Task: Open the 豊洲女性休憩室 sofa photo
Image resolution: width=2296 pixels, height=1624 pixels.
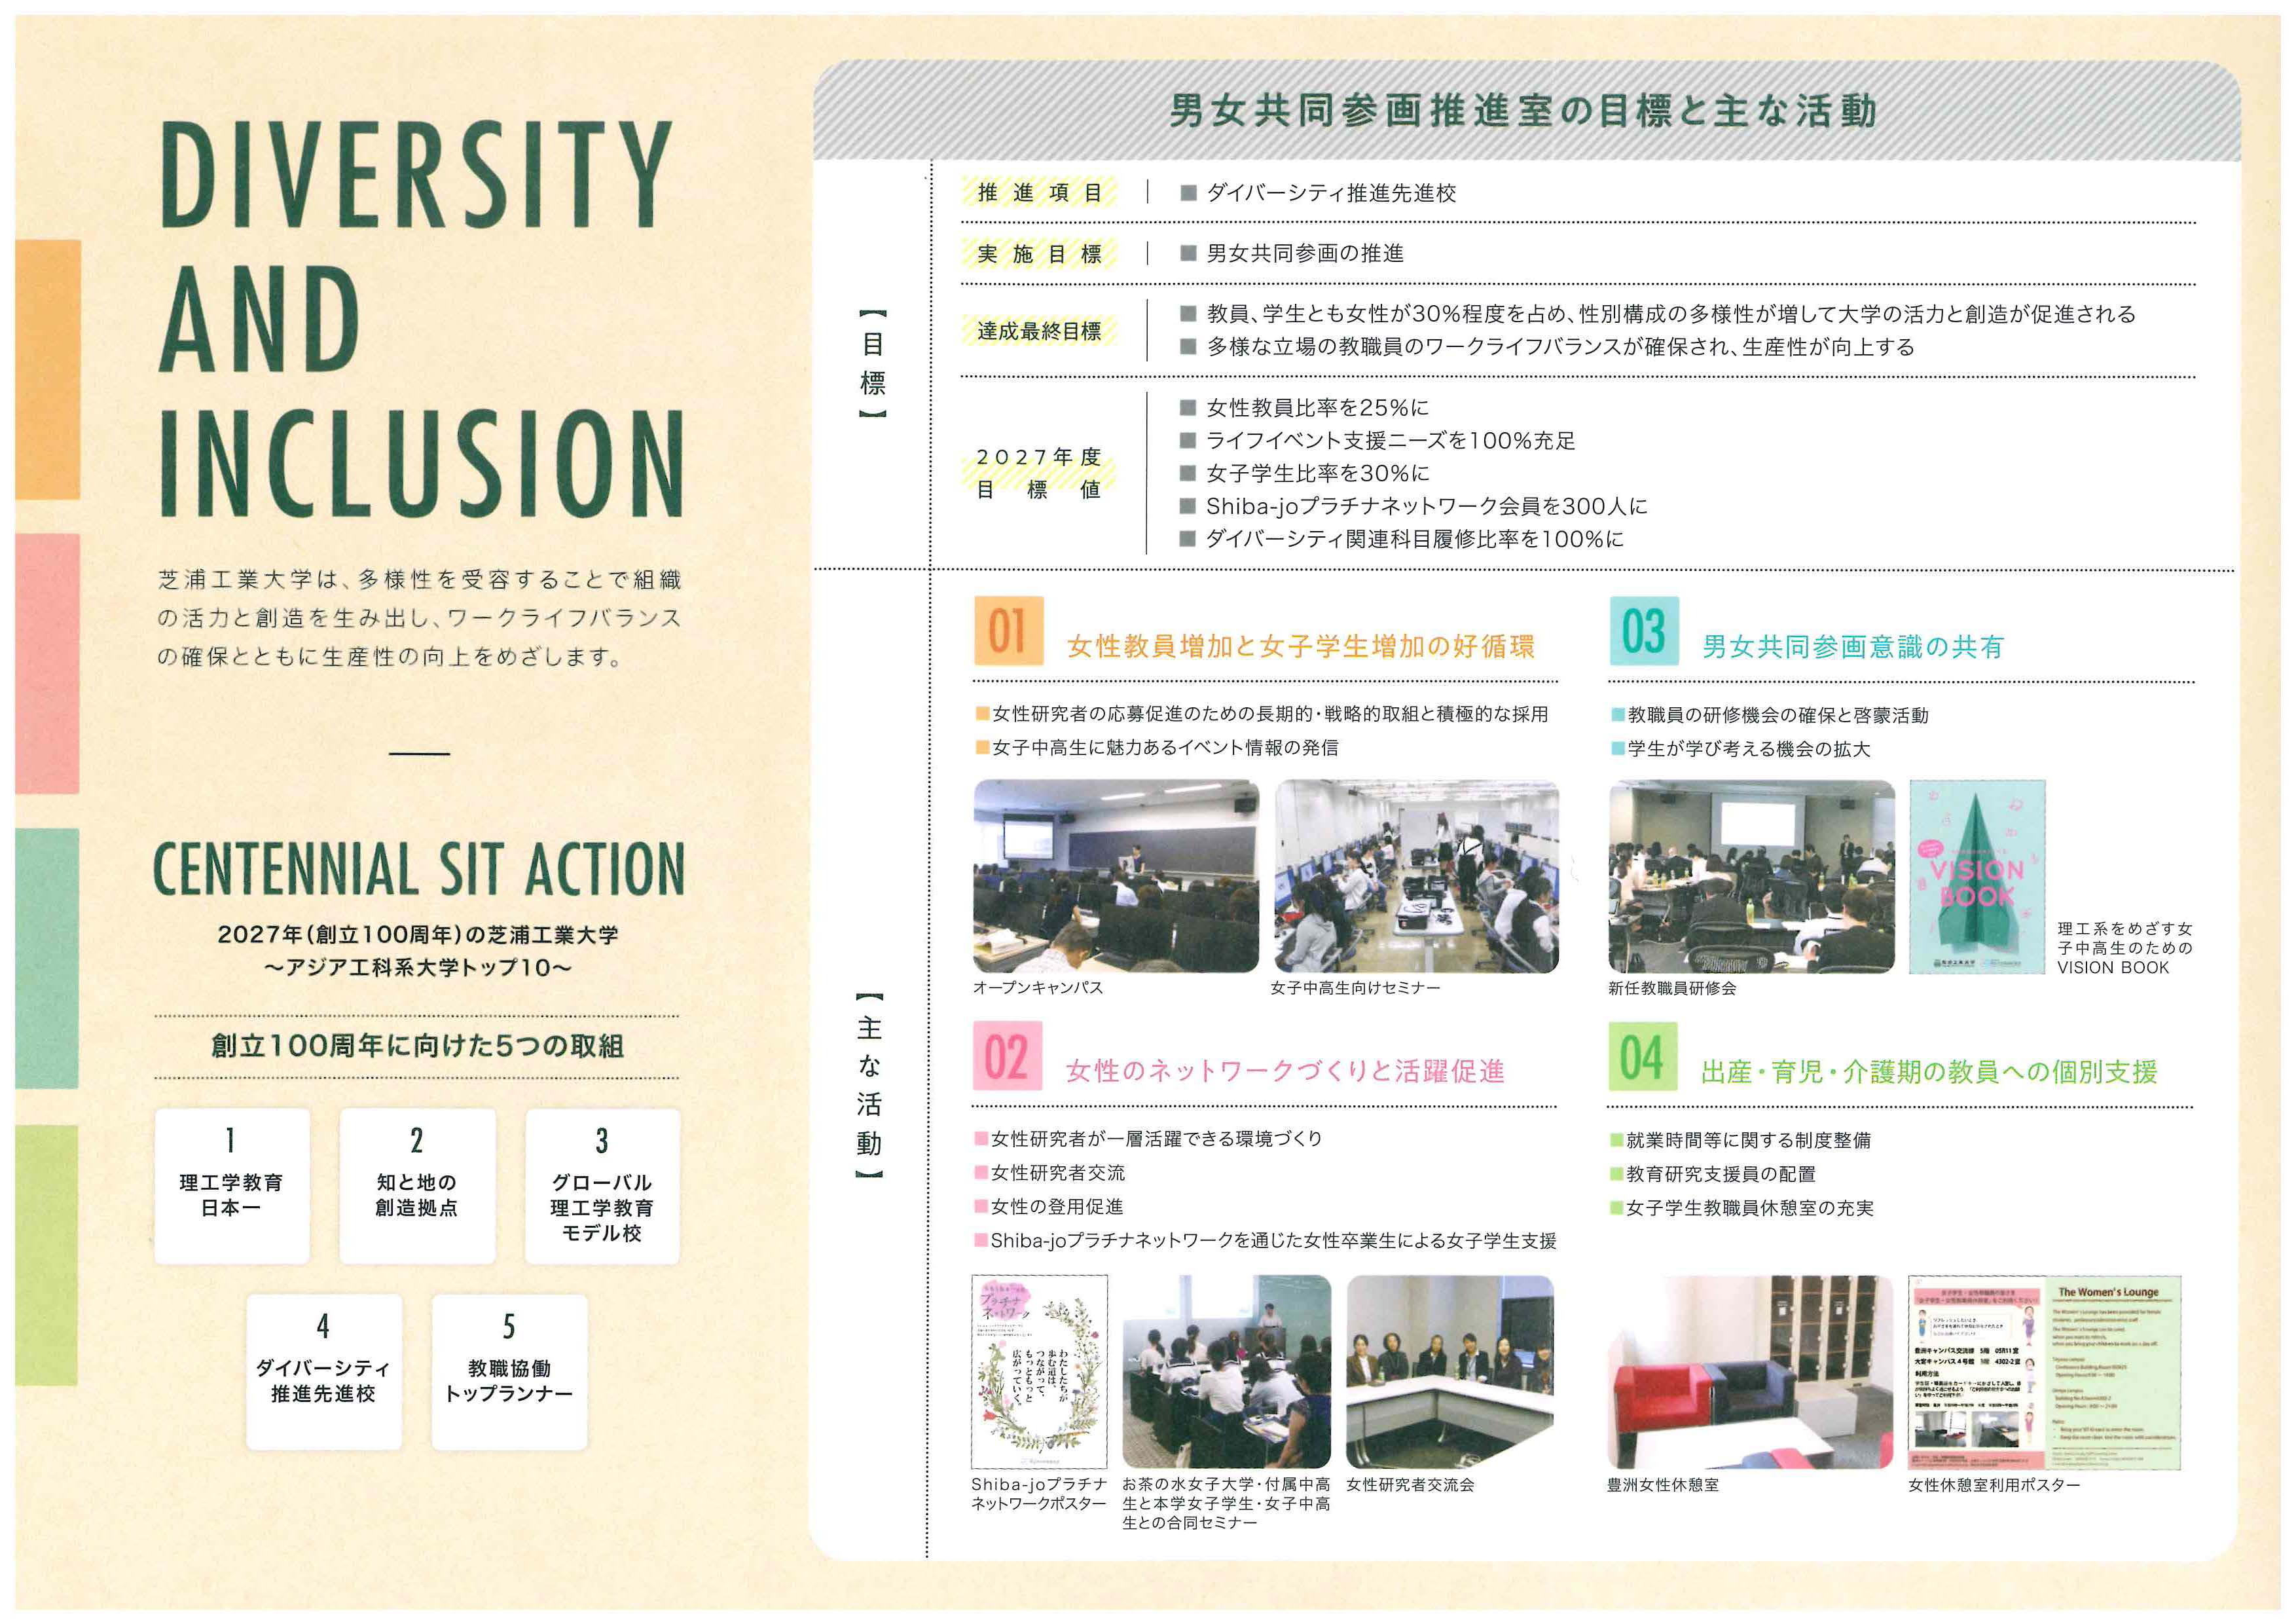Action: point(1749,1371)
